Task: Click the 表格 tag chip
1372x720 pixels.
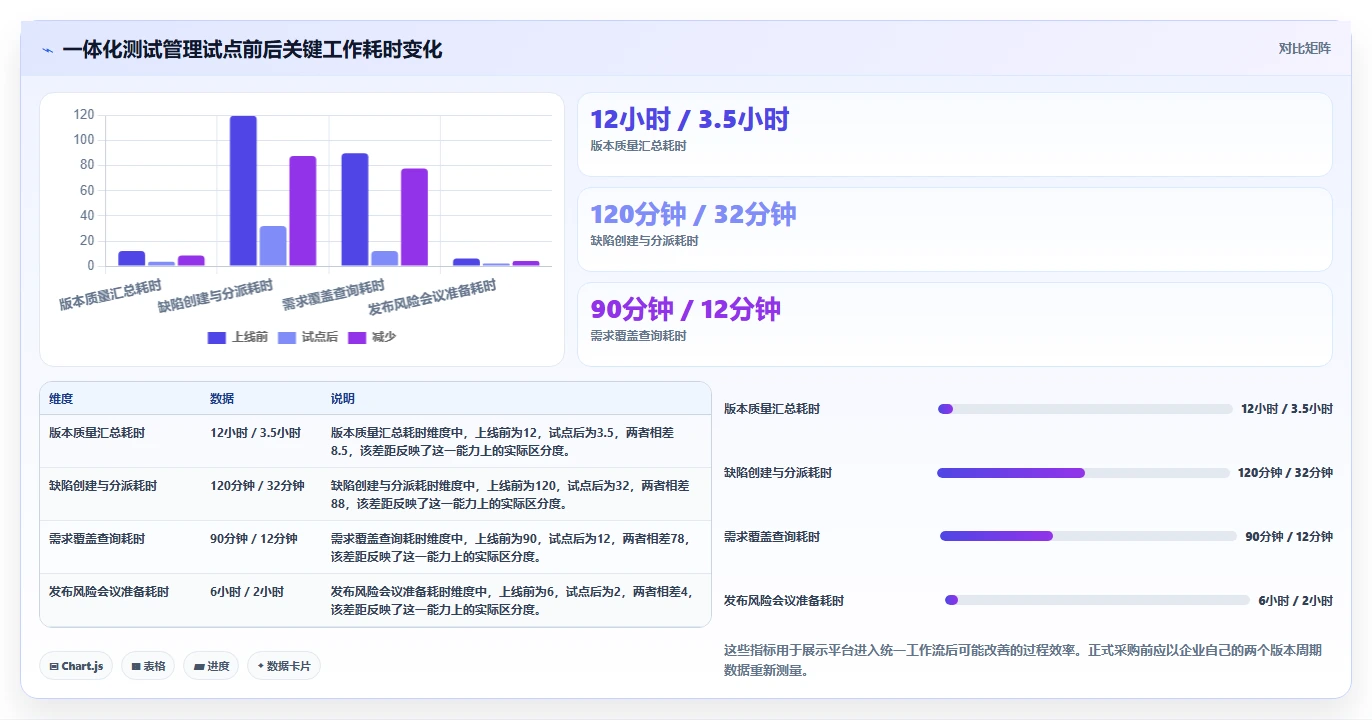Action: click(x=148, y=666)
